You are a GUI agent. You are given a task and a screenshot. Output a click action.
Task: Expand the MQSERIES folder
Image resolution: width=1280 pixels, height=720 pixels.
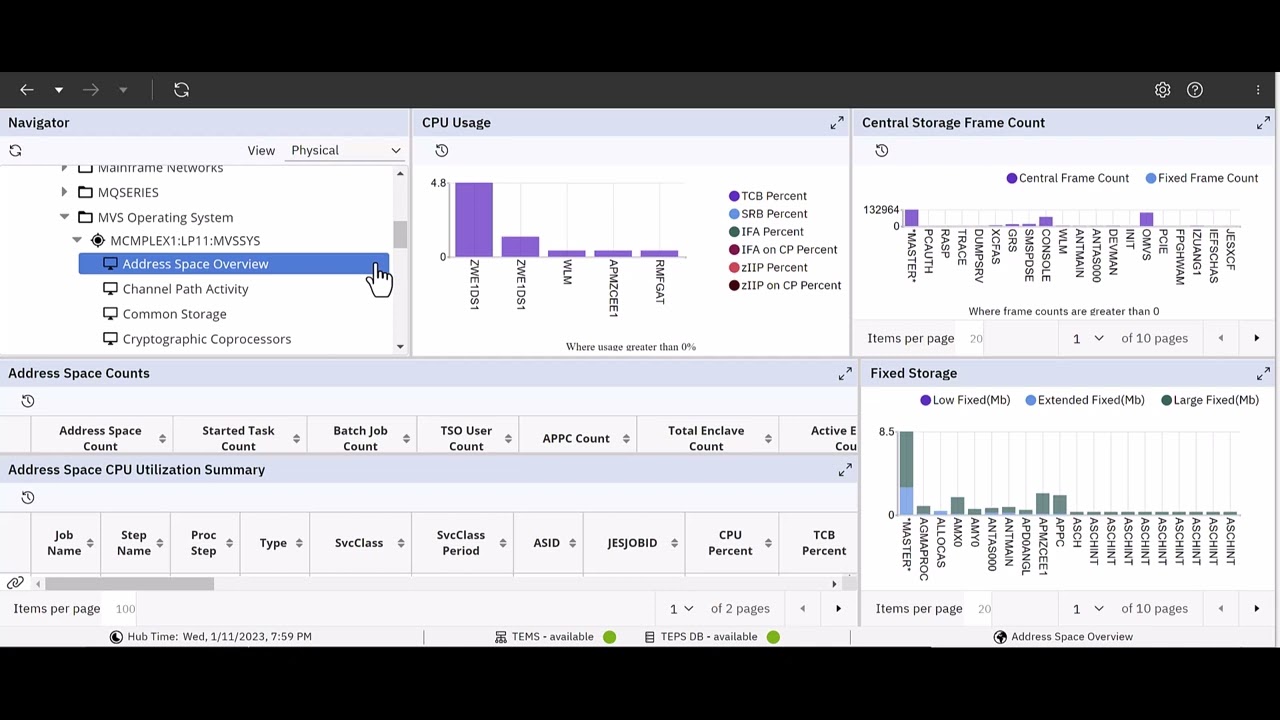click(64, 192)
